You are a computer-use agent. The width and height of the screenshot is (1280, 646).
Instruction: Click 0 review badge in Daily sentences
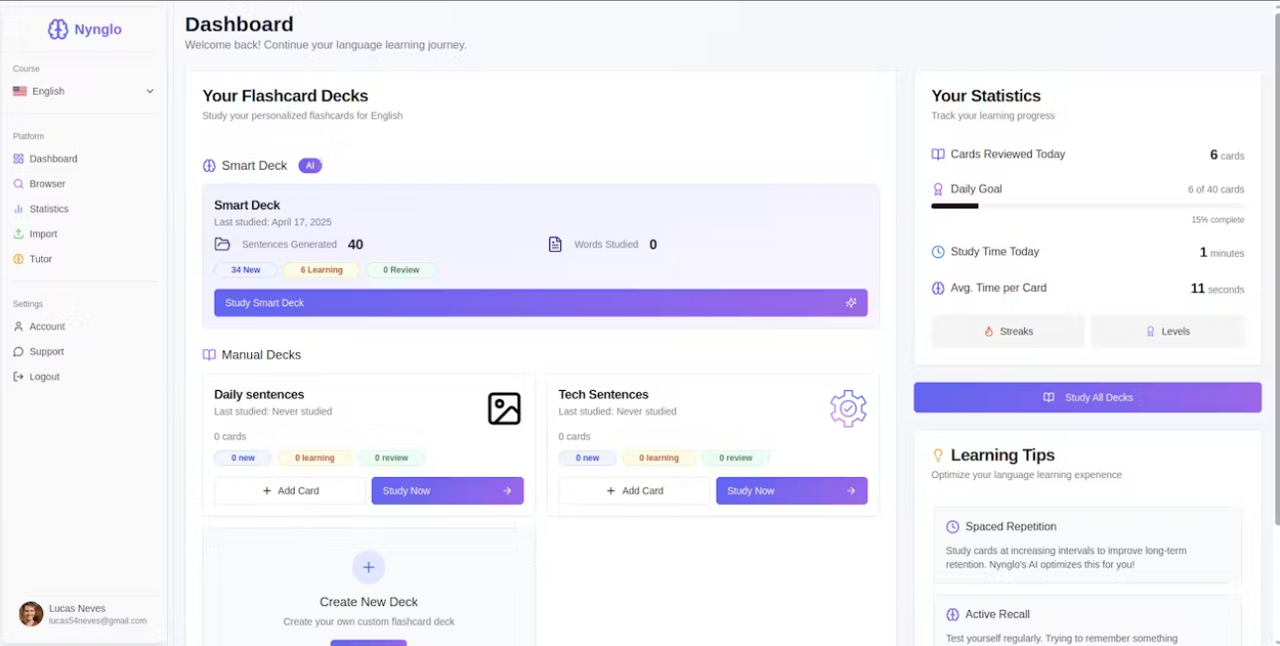(x=391, y=458)
